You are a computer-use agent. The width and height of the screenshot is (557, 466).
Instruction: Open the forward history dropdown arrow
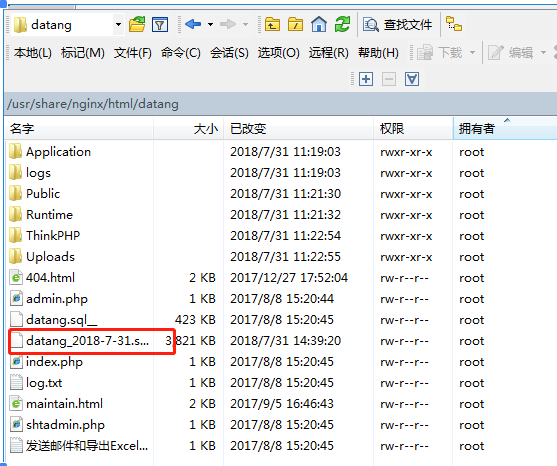click(245, 25)
